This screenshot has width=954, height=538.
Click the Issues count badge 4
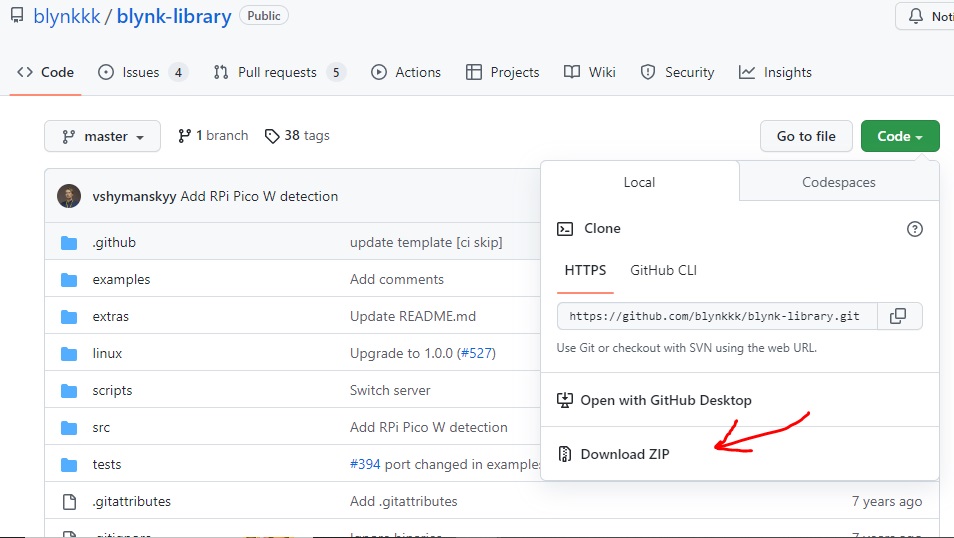coord(178,72)
